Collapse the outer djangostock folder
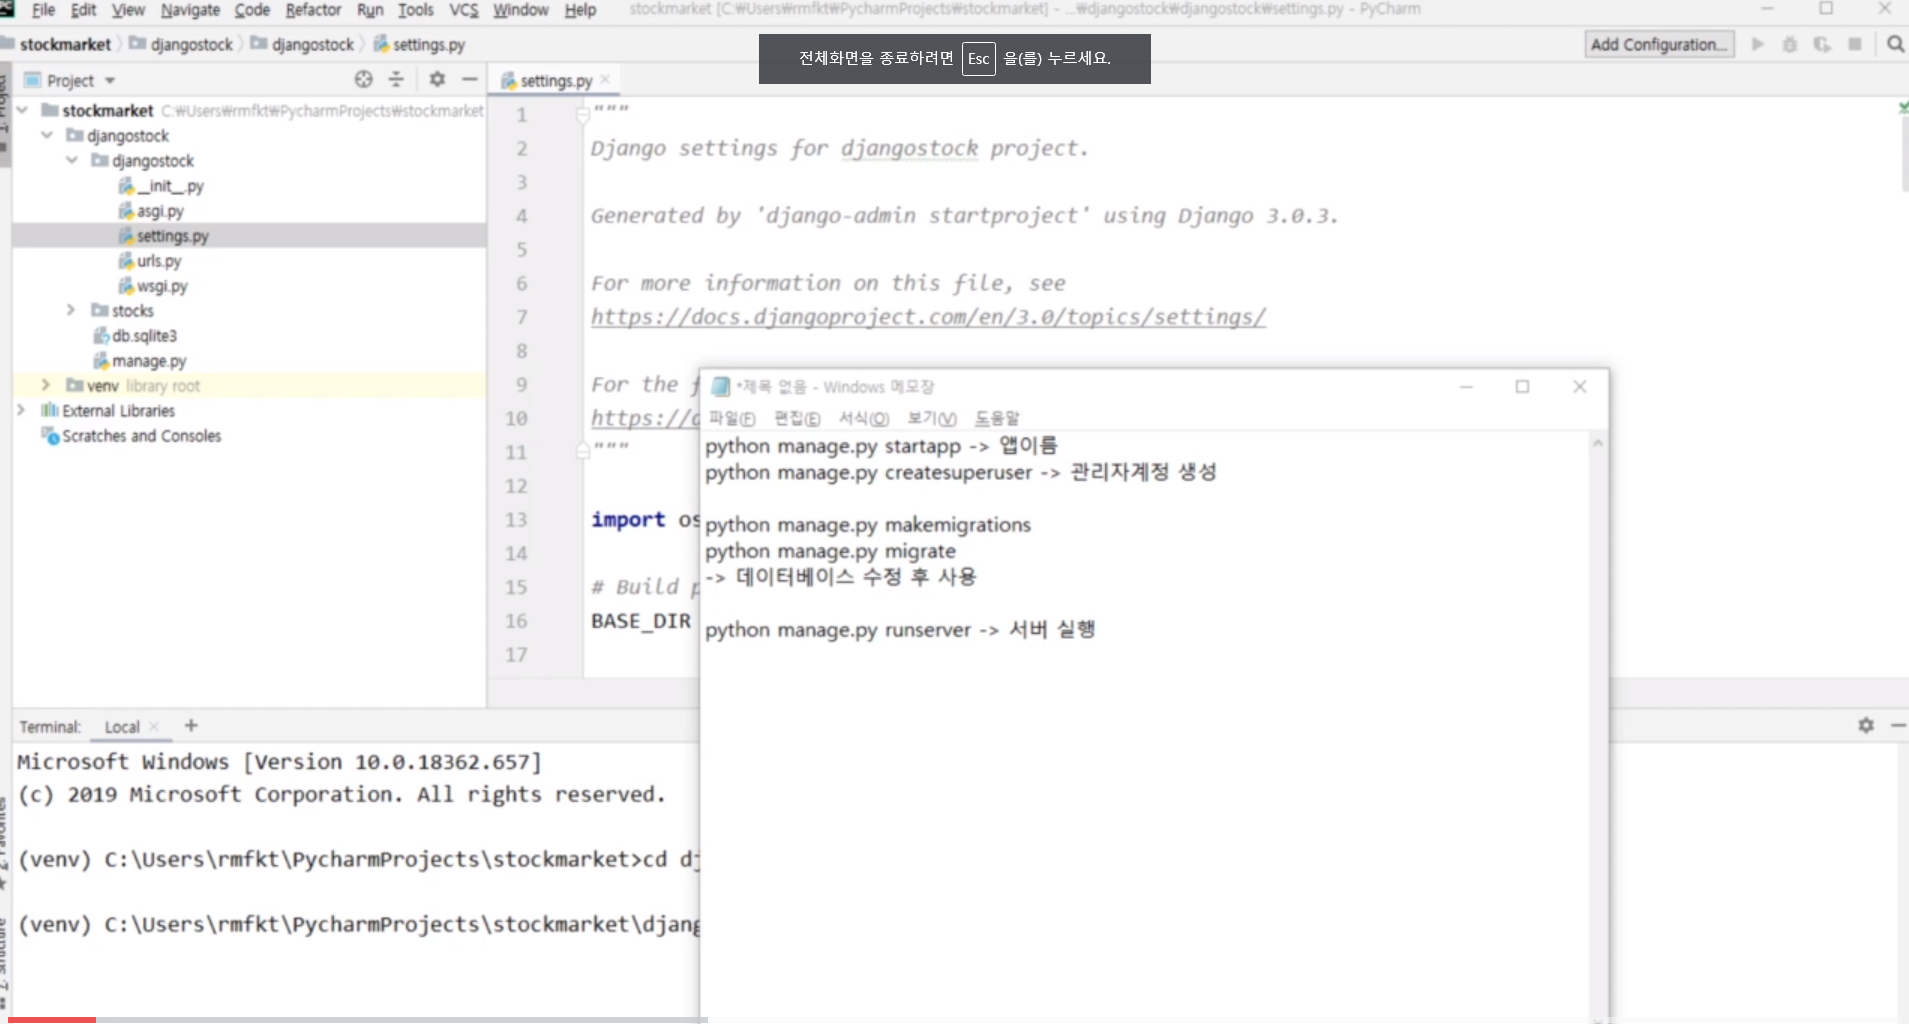The image size is (1909, 1024). [47, 135]
